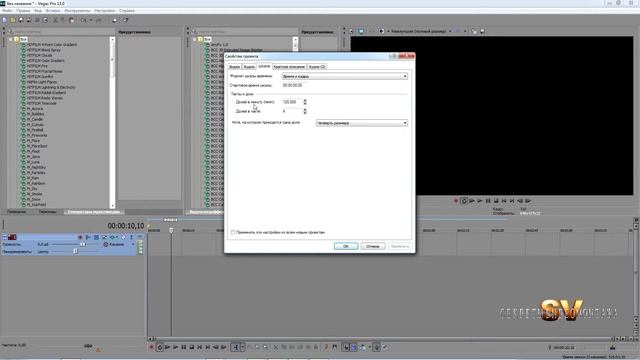Toggle Loop Playback in timeline transport
This screenshot has height=360, width=640.
coord(160,347)
